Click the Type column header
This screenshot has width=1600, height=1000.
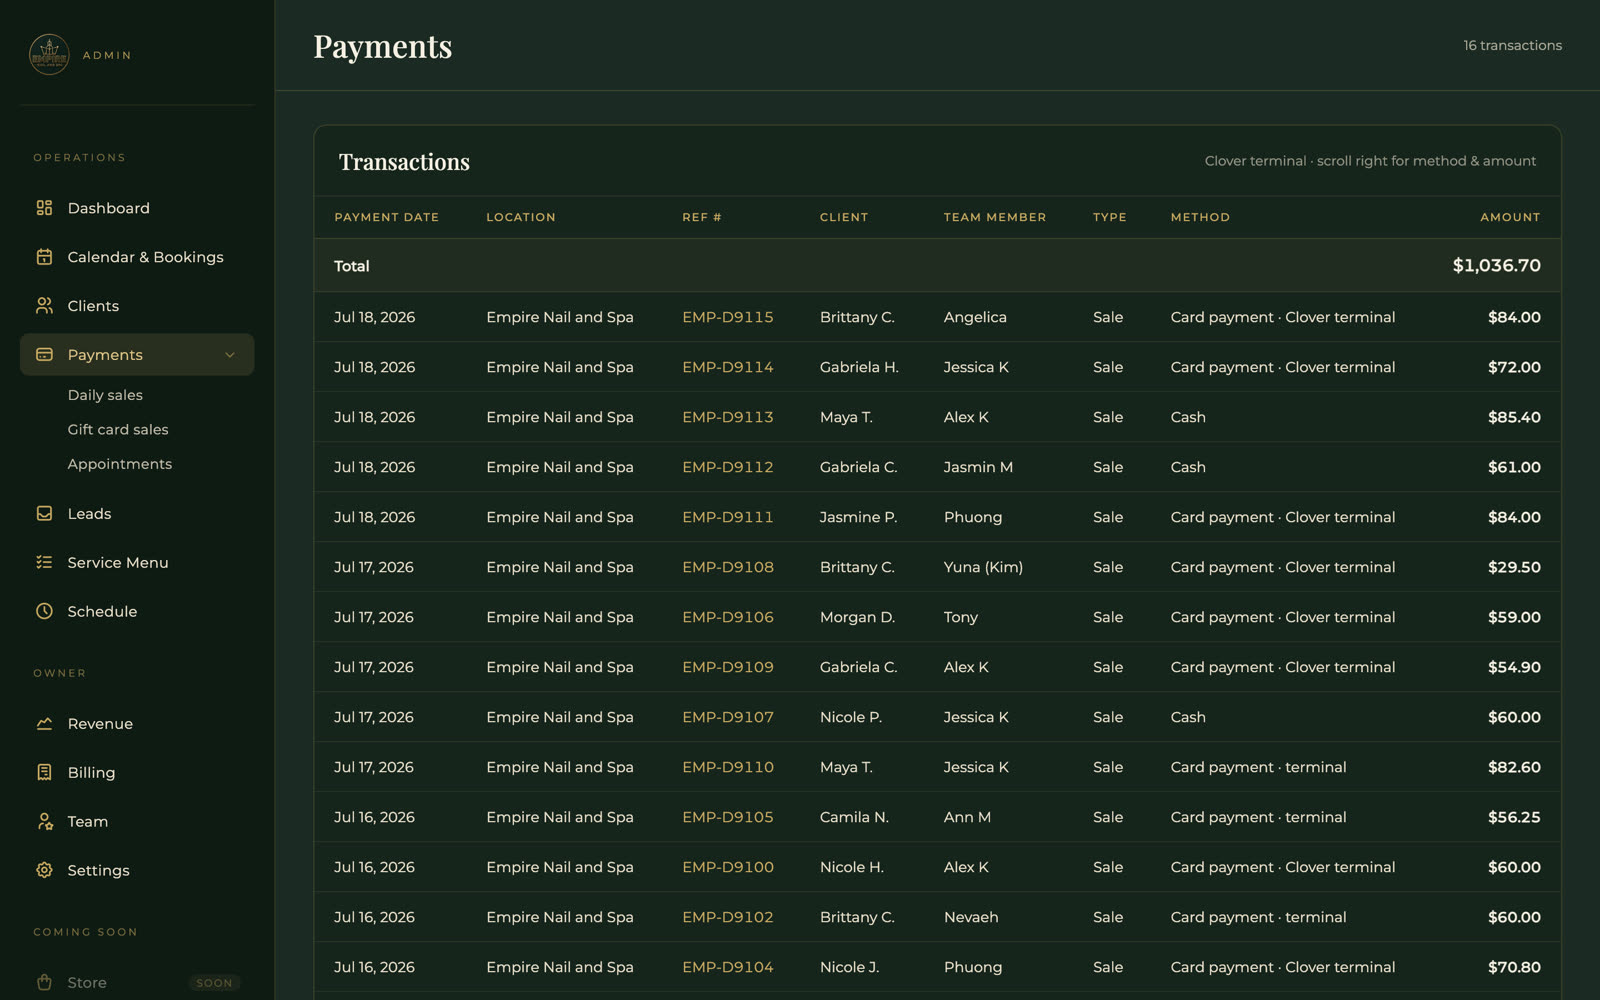1110,217
